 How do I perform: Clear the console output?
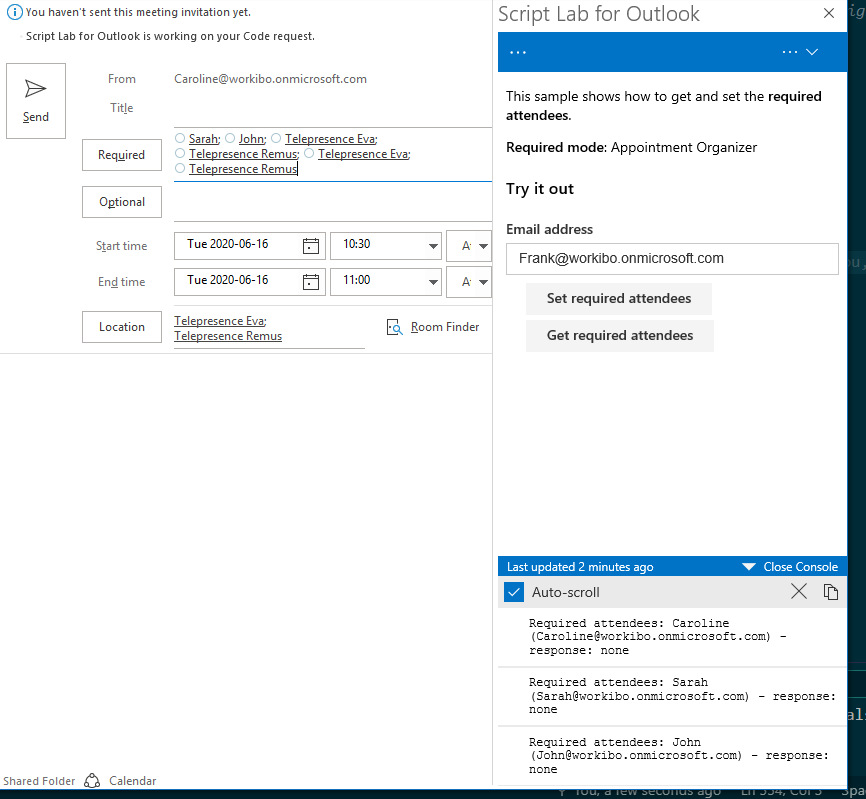798,591
